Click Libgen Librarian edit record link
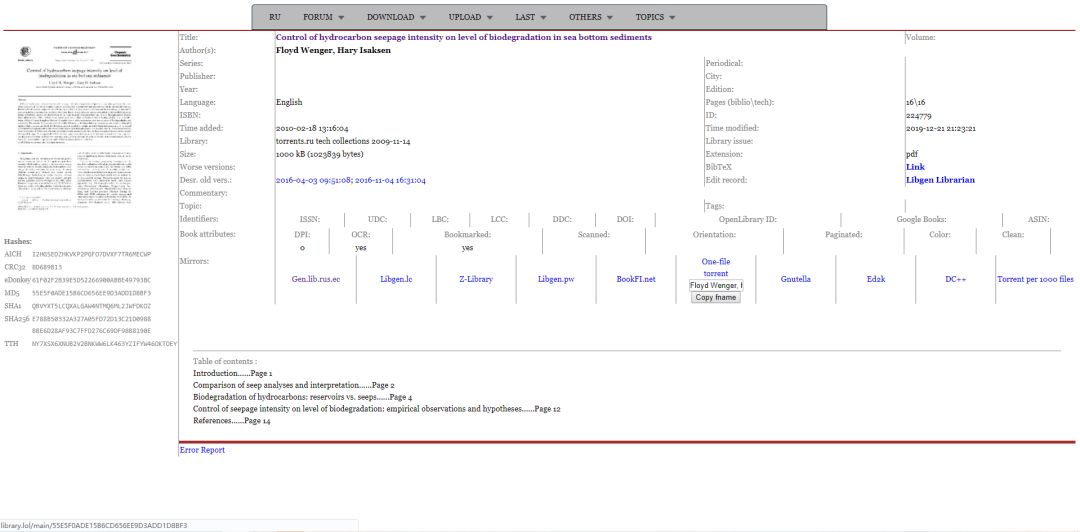 tap(940, 180)
